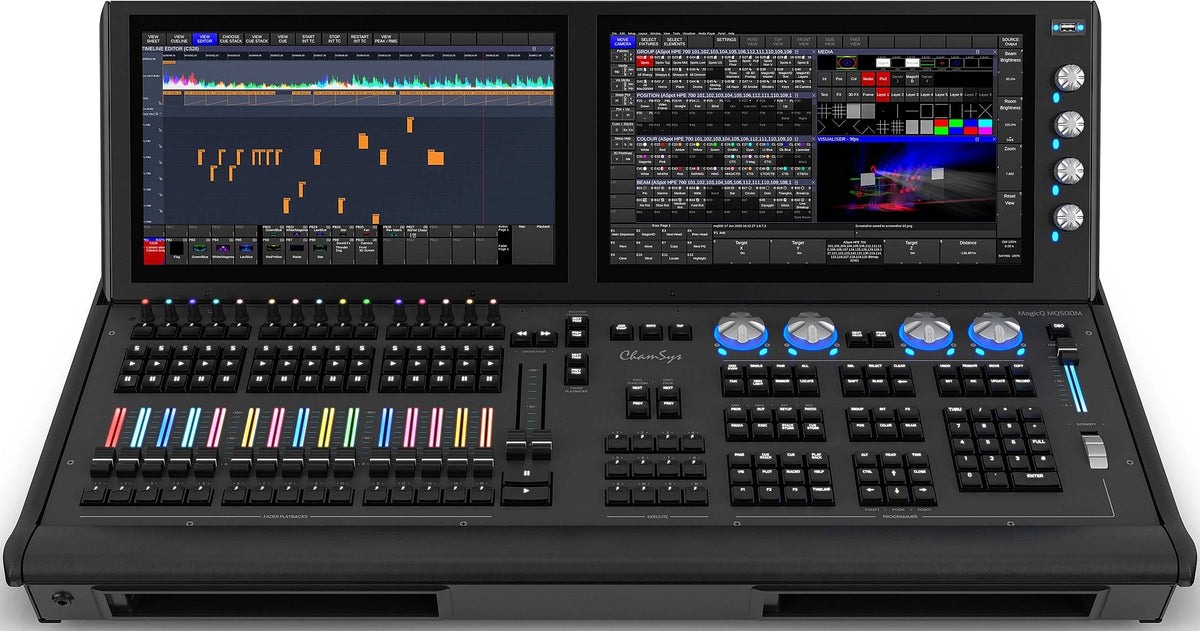Toggle ODD/EVEN head selection key
Screen dimensions: 1200x631
pos(733,370)
